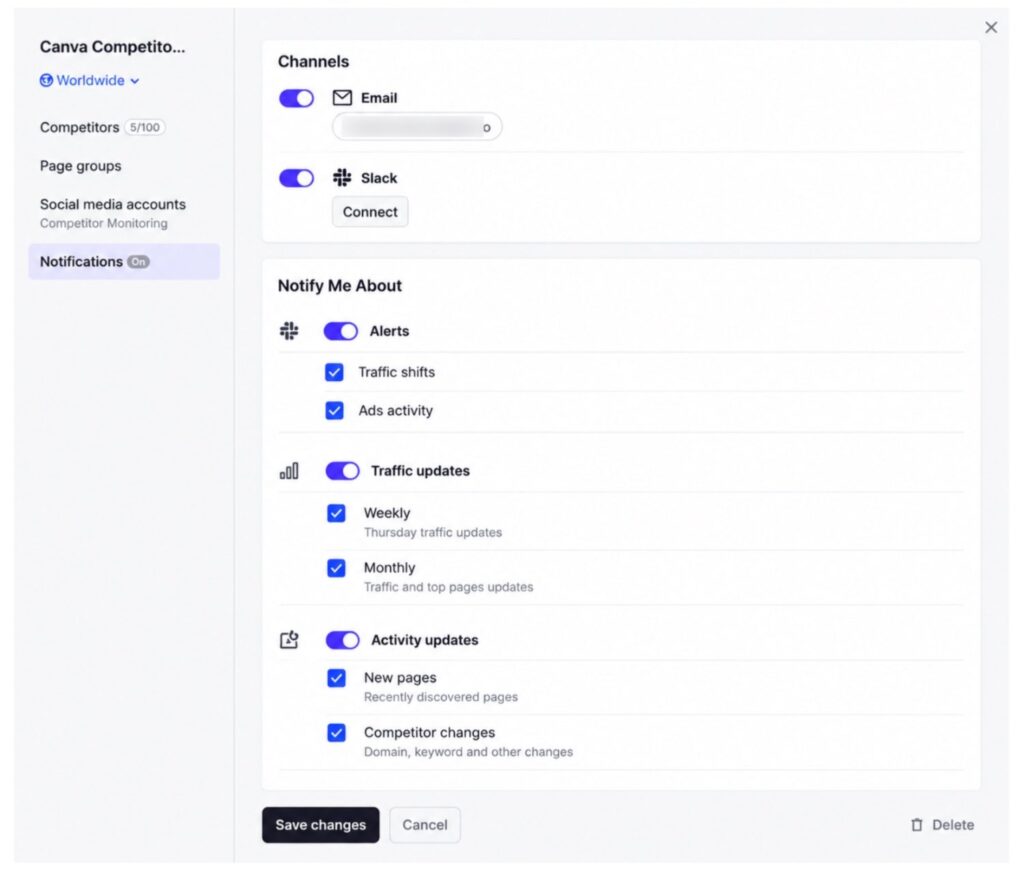Screen dimensions: 1024x872
Task: Turn off Activity updates toggle
Action: [x=342, y=640]
